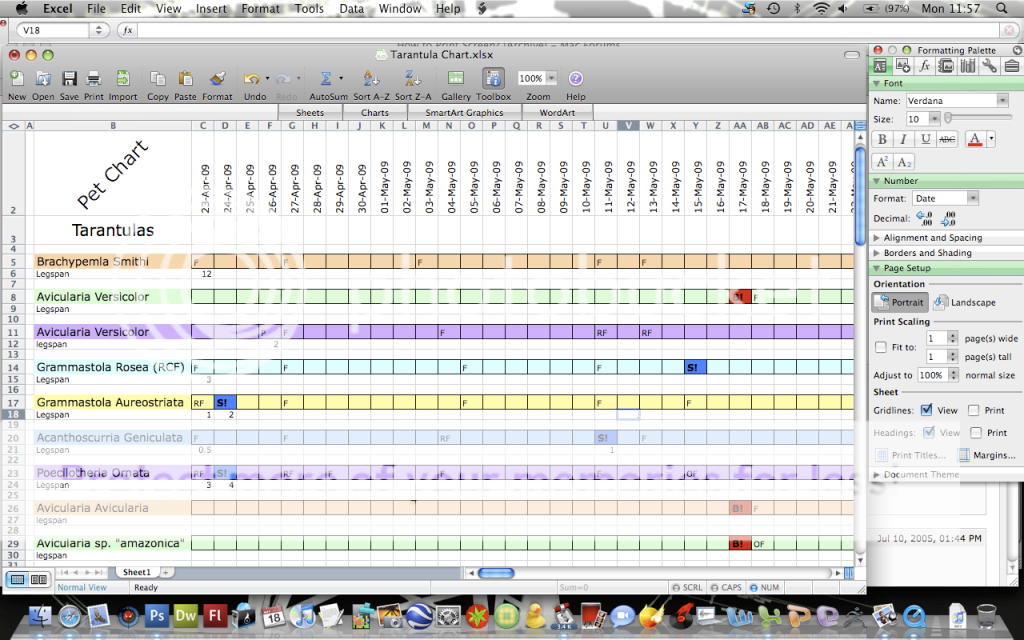This screenshot has height=640, width=1024.
Task: Click the Format Painter brush icon
Action: 217,78
